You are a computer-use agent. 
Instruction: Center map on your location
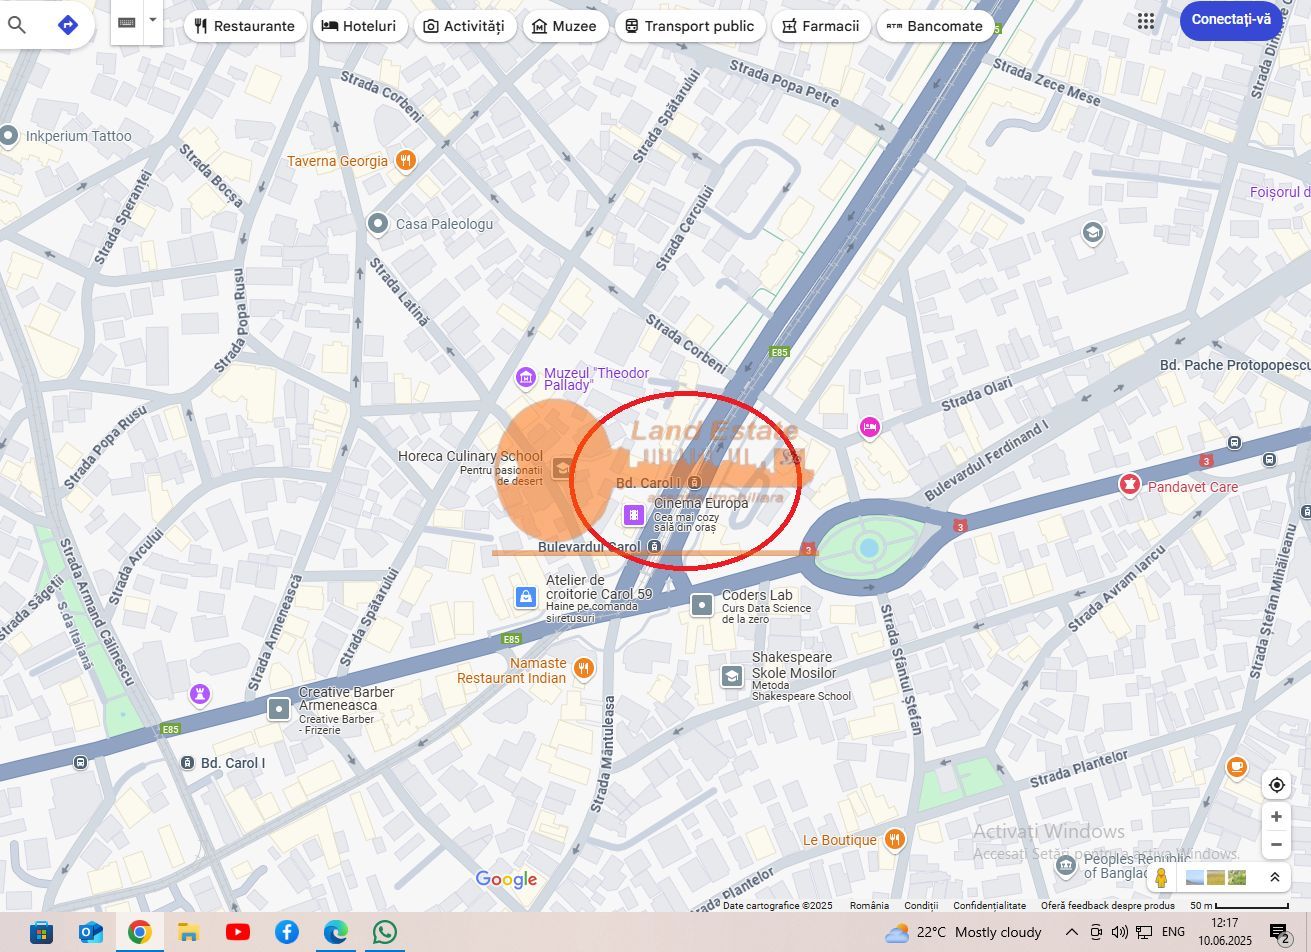(x=1276, y=785)
